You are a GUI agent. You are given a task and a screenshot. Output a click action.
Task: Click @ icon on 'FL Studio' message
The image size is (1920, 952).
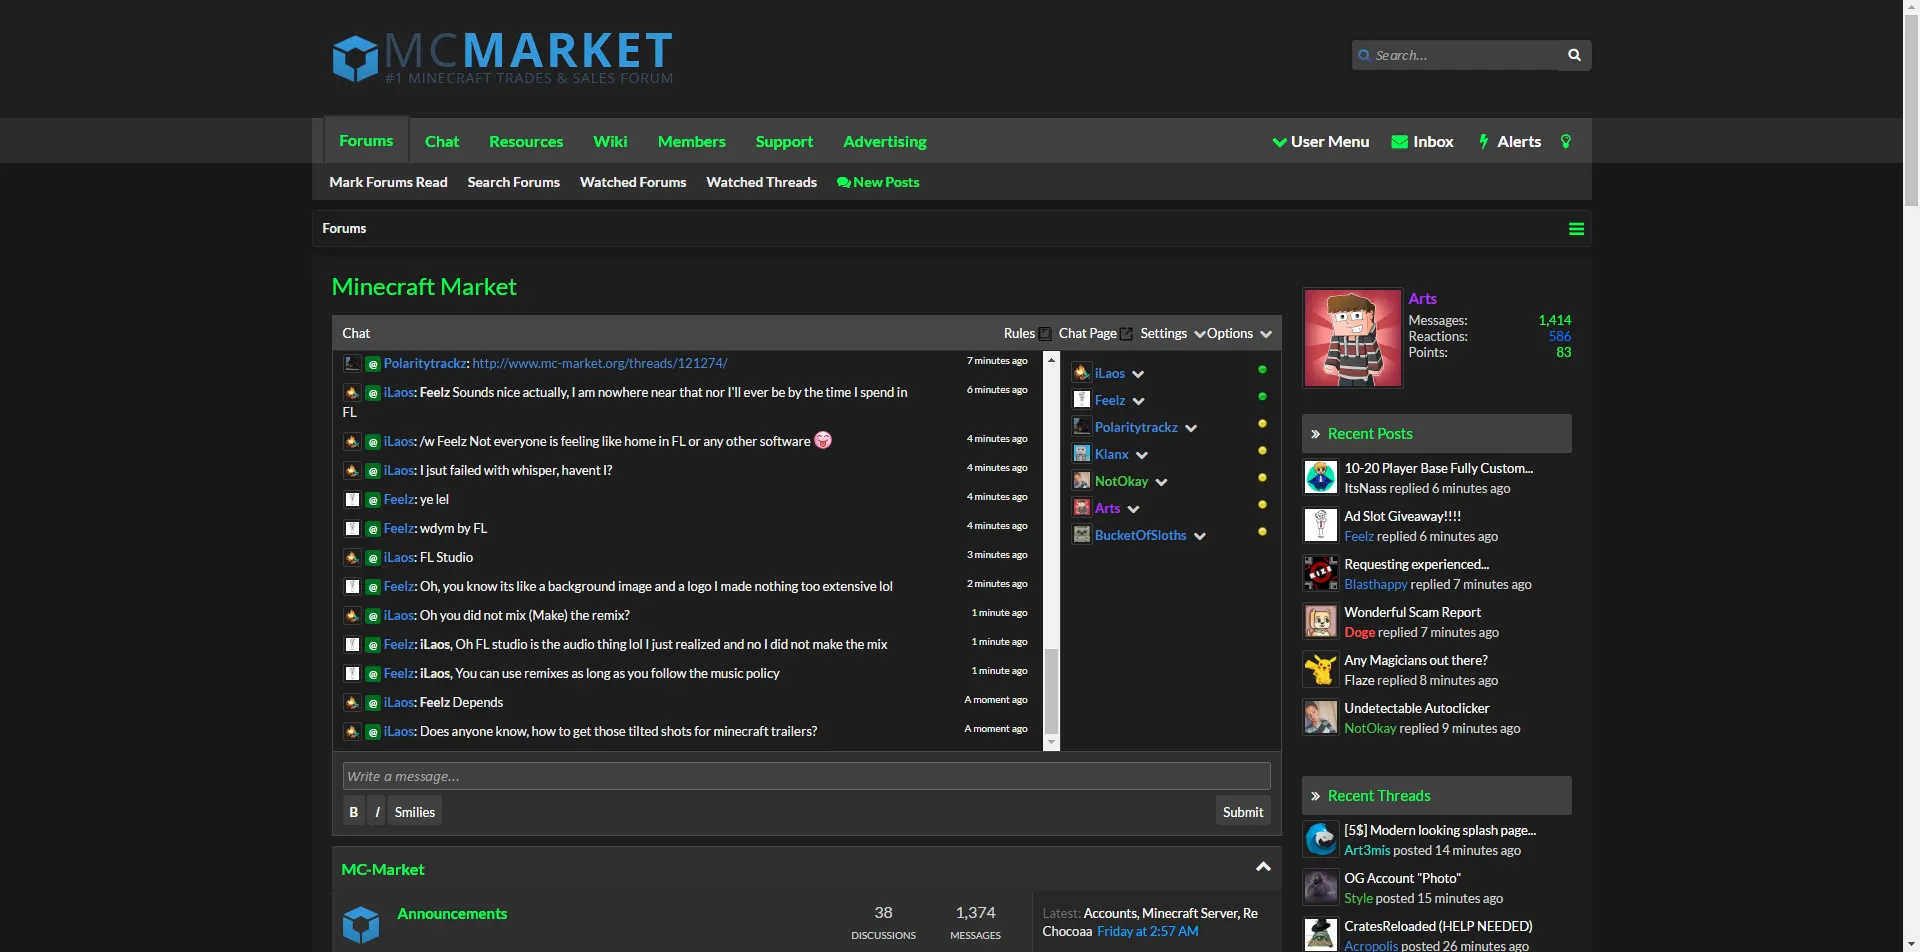tap(373, 558)
